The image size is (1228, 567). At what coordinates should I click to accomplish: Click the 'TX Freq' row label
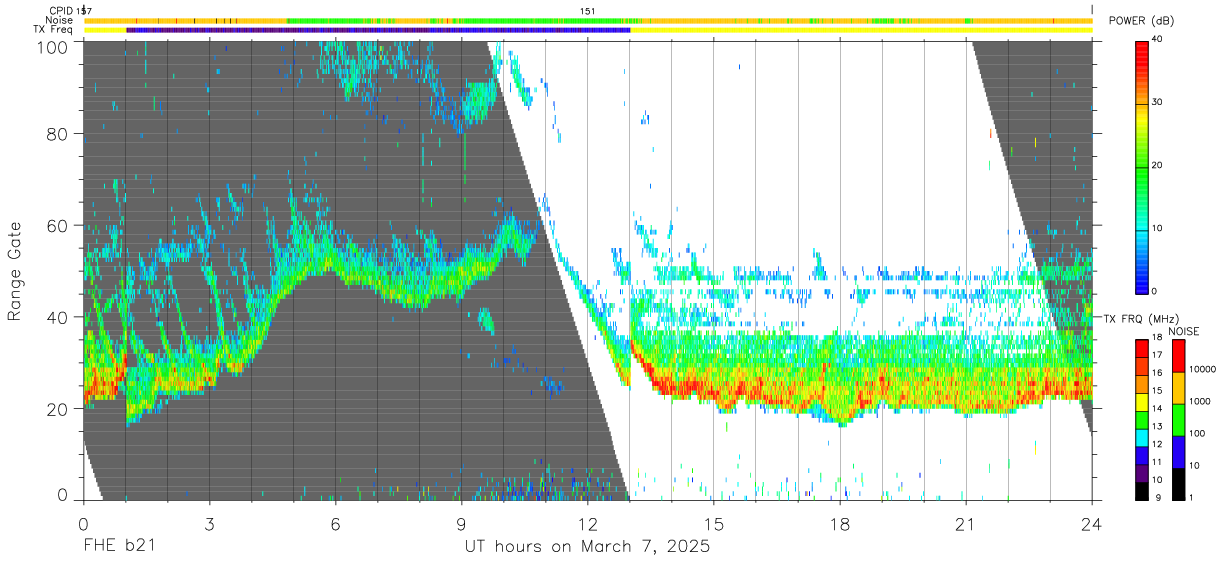pos(54,30)
